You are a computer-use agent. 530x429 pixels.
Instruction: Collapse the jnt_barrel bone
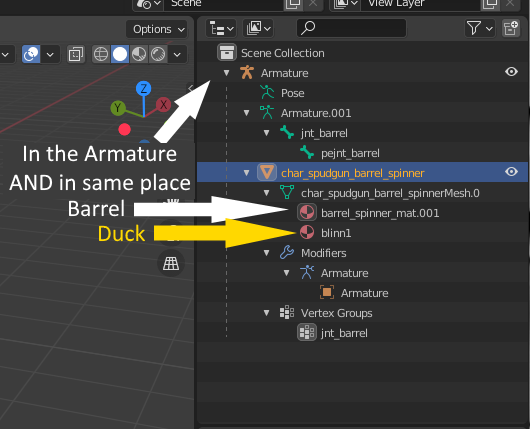(x=266, y=133)
